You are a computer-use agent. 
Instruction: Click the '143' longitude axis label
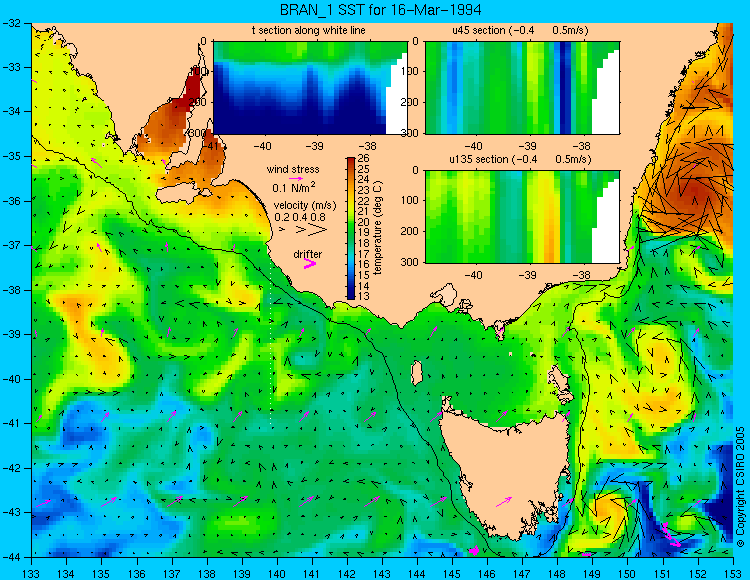pos(382,573)
